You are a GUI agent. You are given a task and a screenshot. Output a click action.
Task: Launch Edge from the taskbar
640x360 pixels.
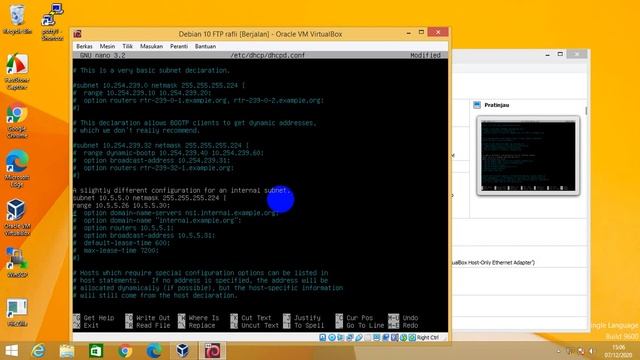point(154,351)
